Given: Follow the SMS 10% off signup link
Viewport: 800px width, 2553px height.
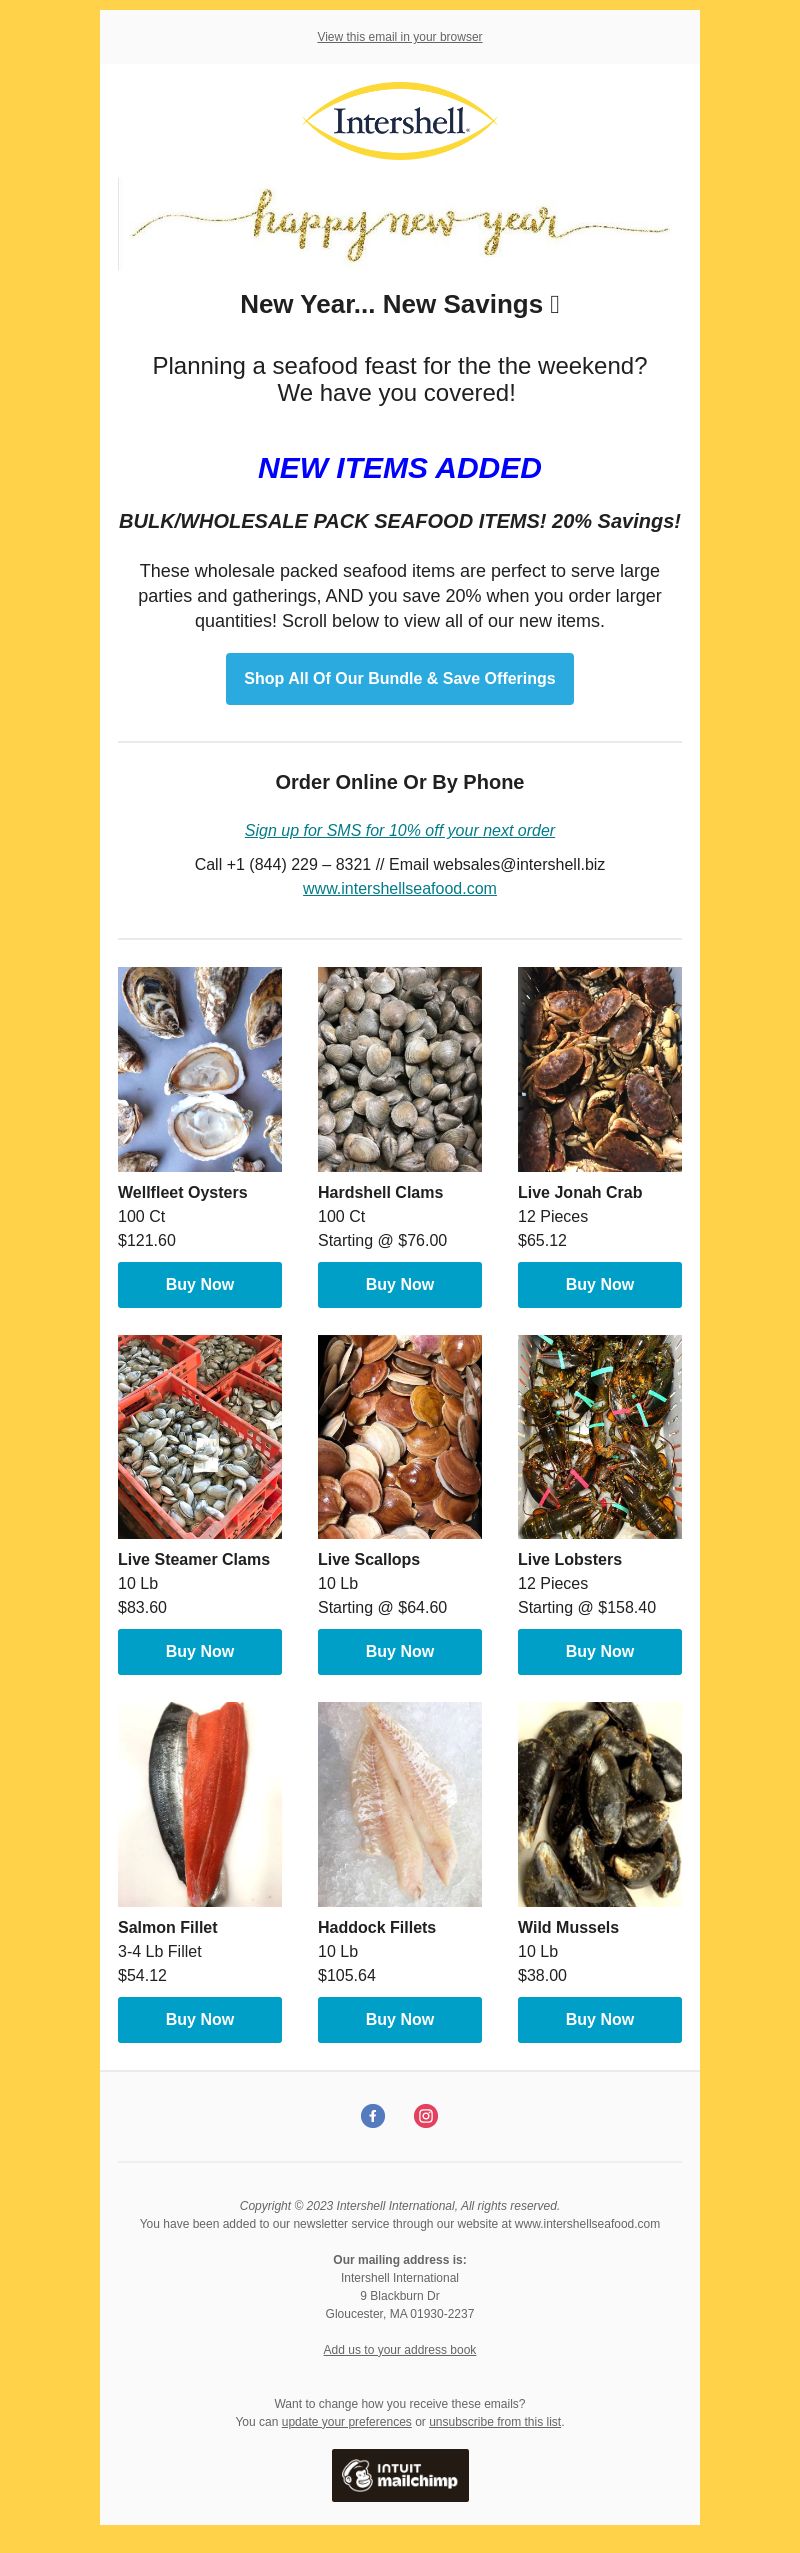Looking at the screenshot, I should click(400, 831).
